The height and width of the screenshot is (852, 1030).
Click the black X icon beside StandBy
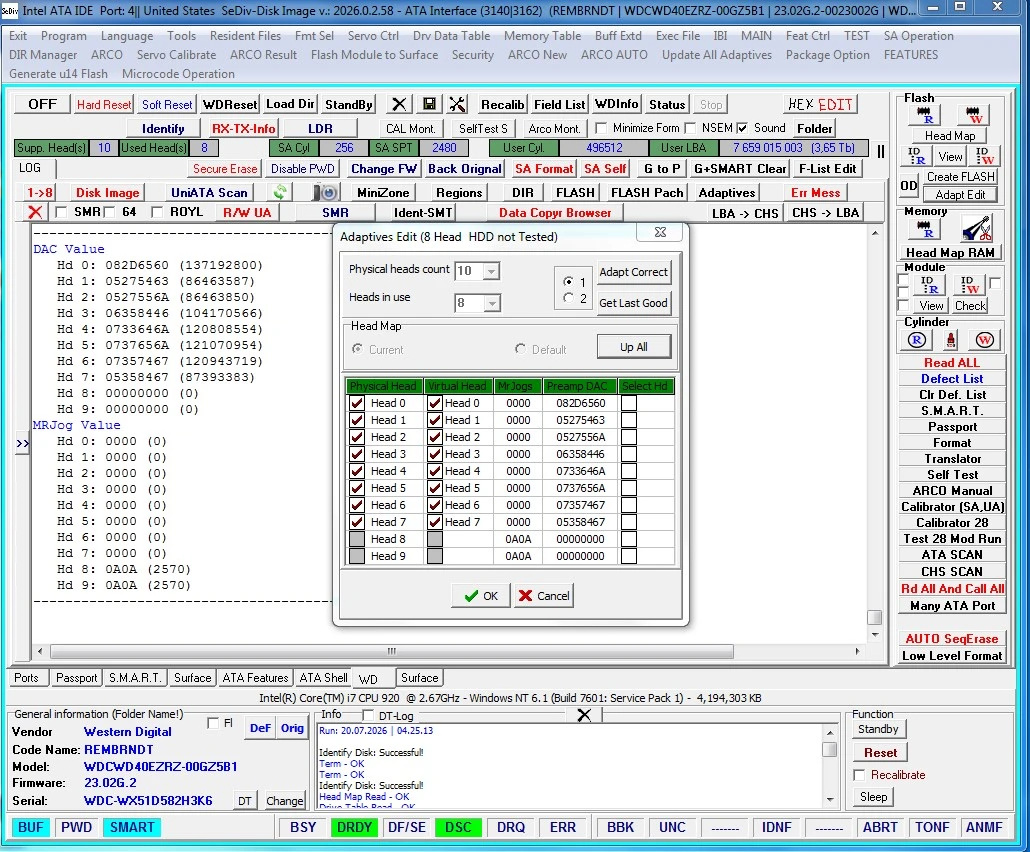click(399, 104)
